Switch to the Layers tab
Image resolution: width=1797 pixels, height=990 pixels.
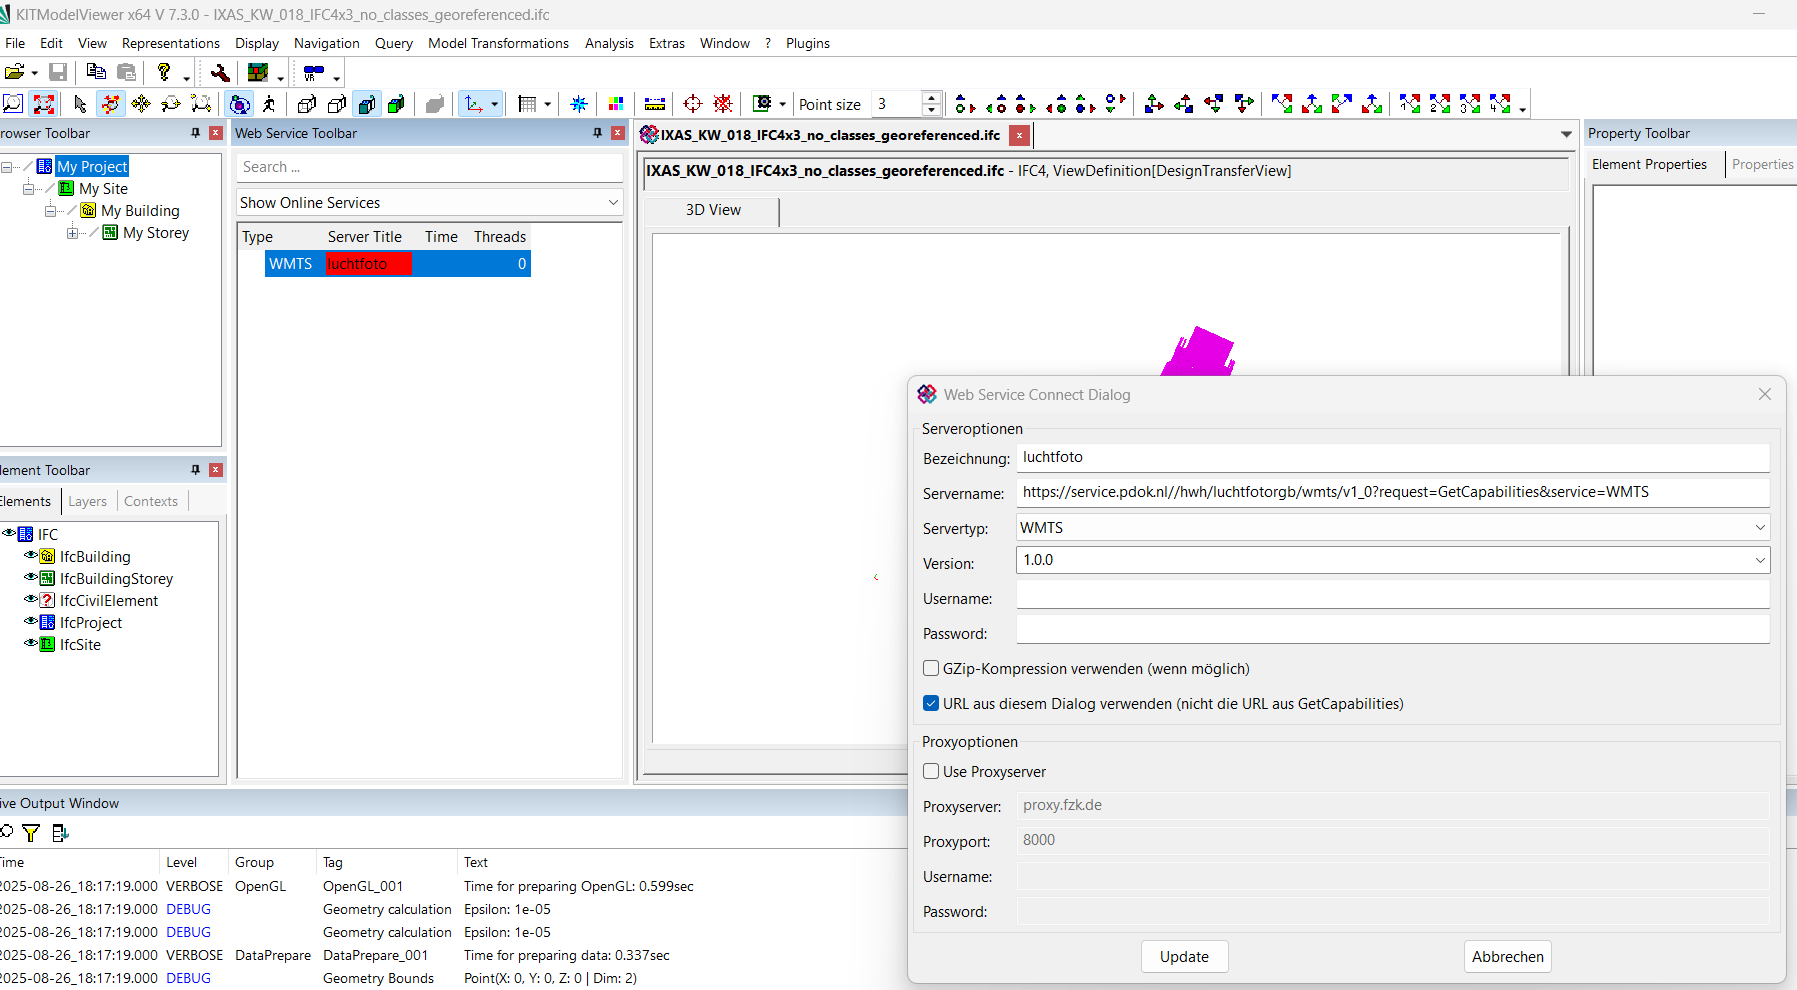(88, 502)
